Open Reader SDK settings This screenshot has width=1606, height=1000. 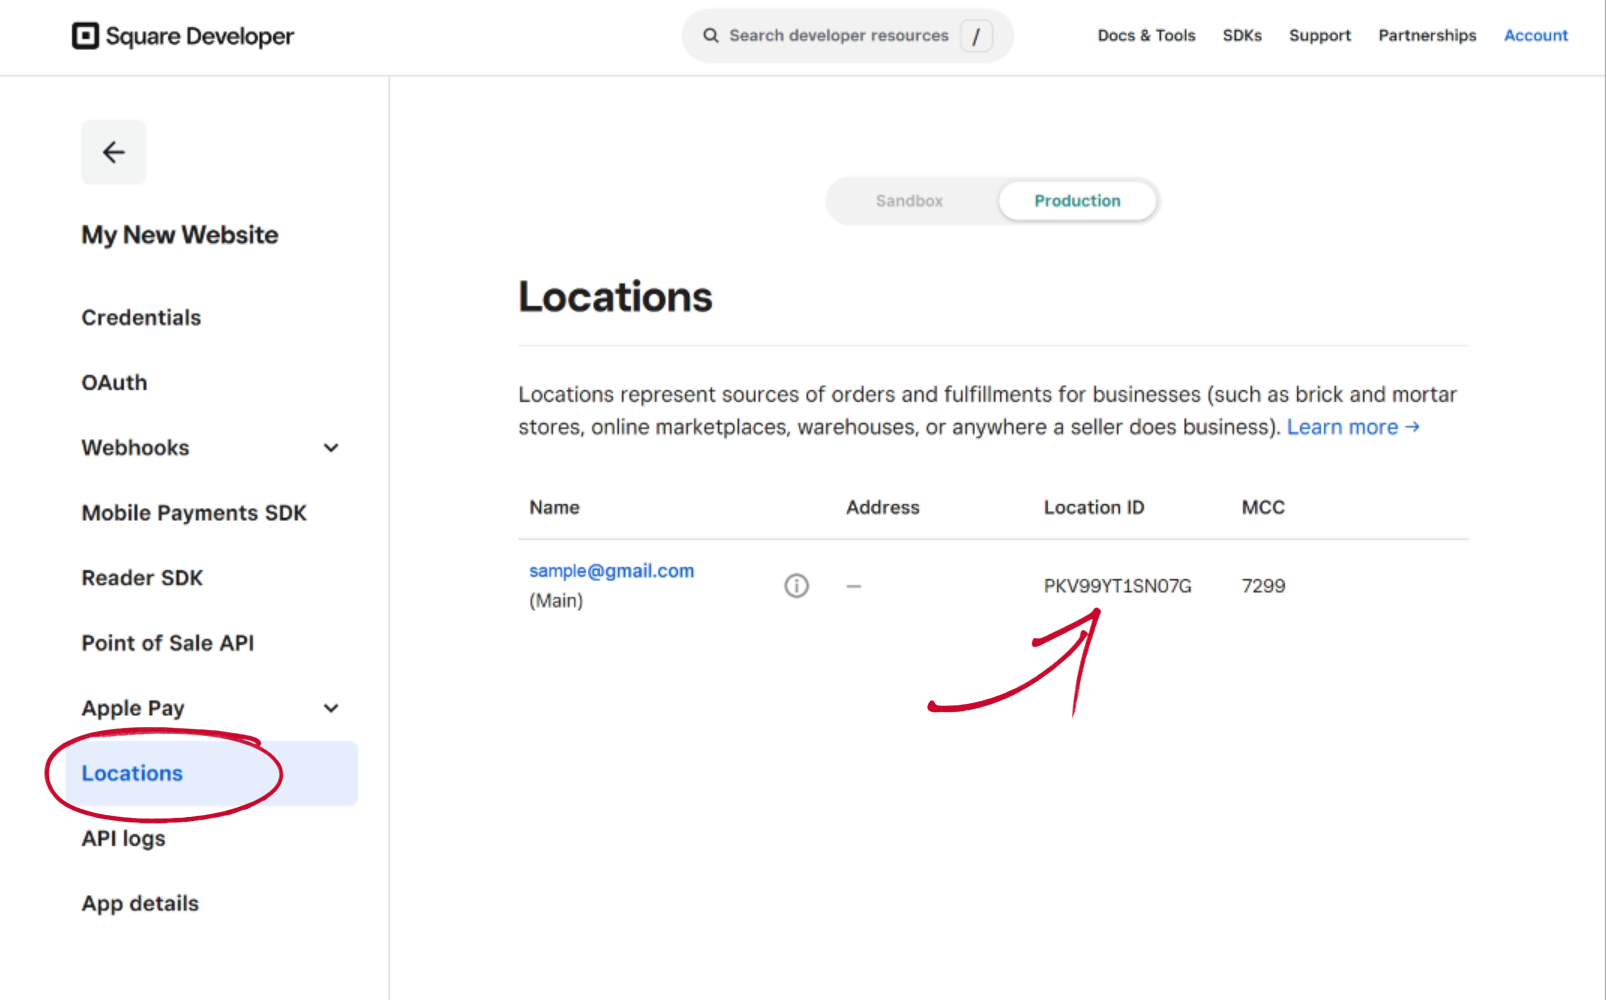pos(142,578)
